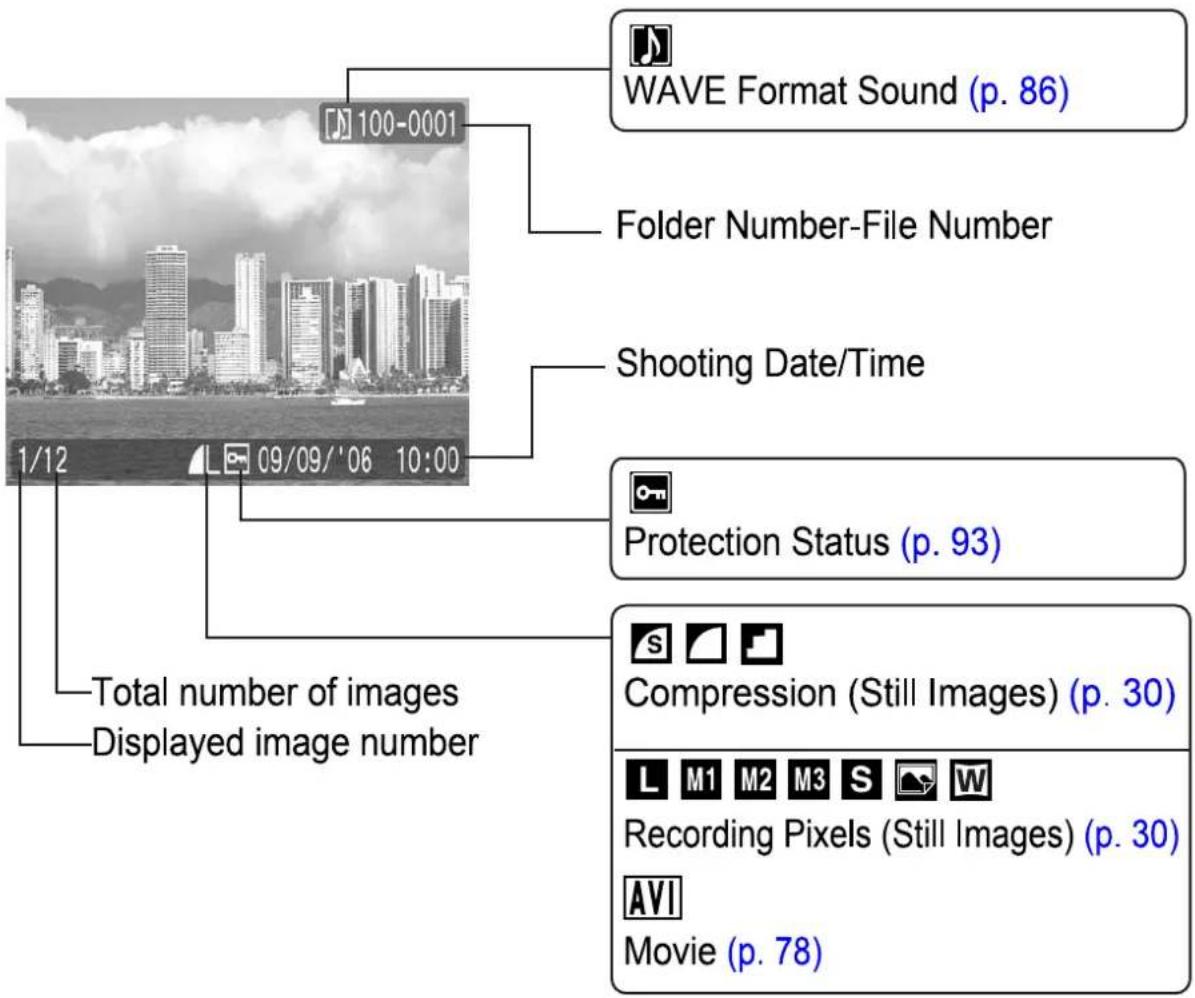
Task: Click the Compression (Still Images) text
Action: 841,694
